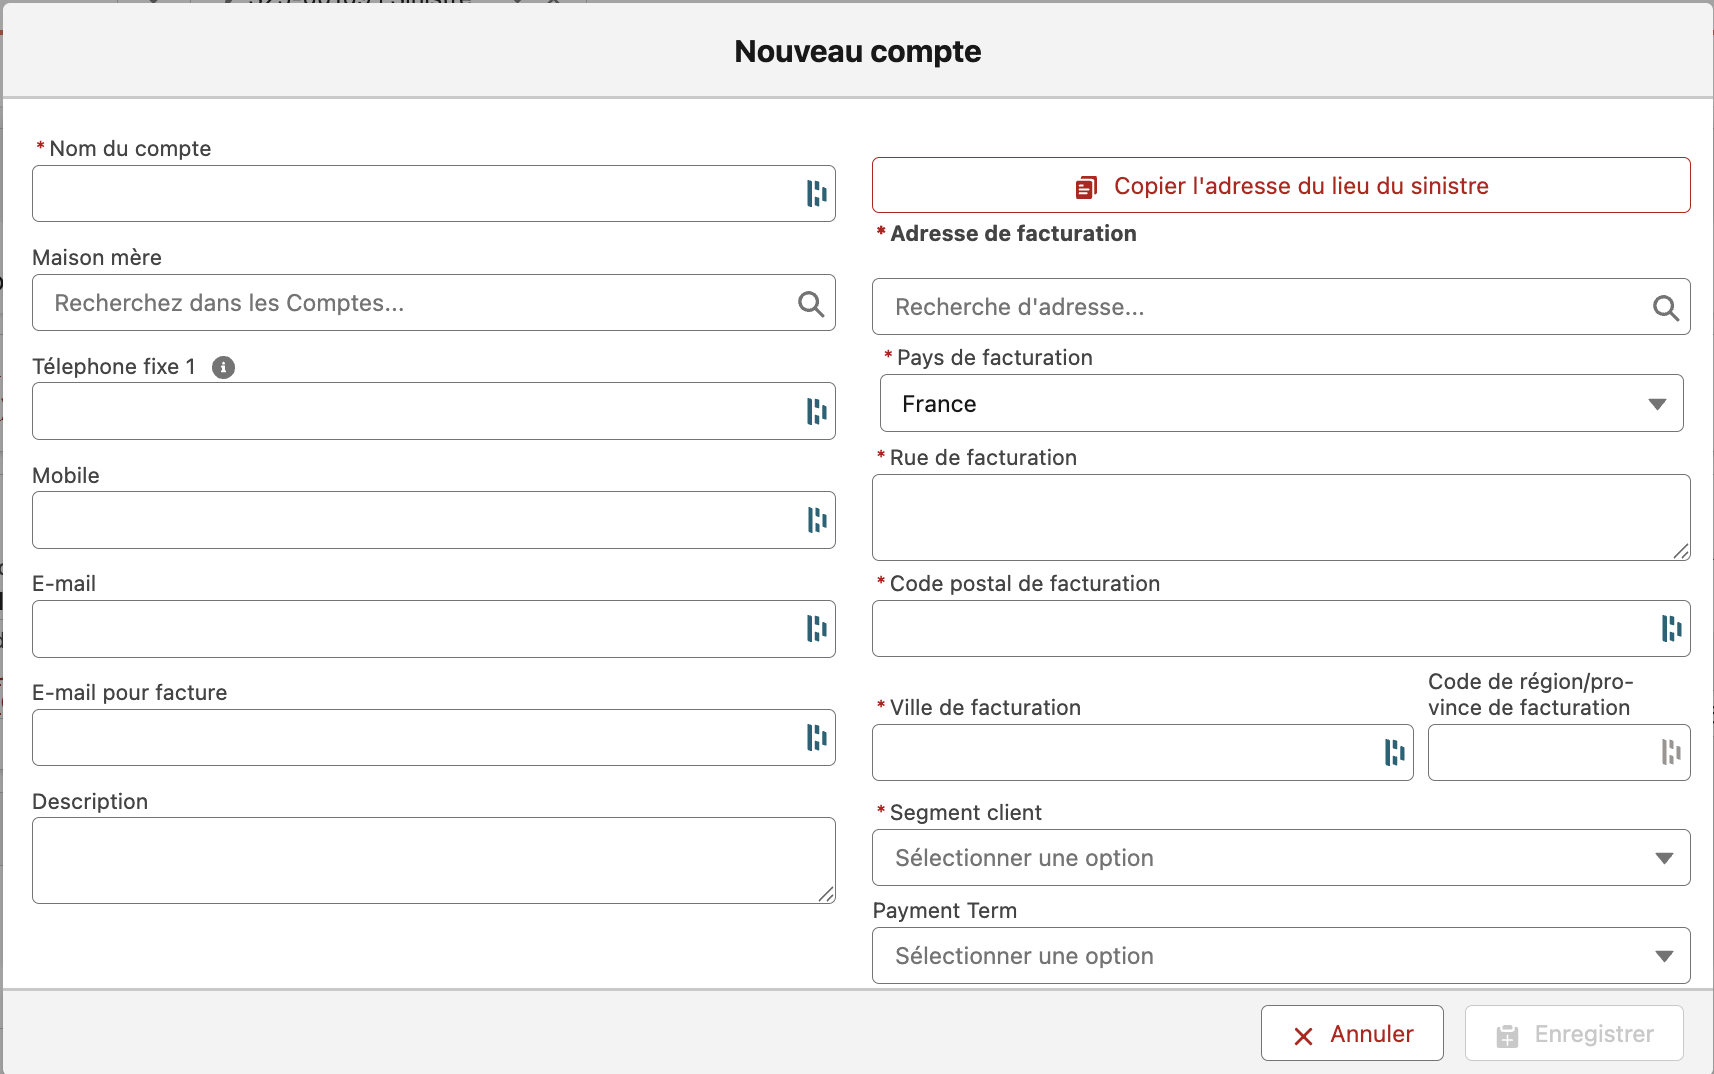Screen dimensions: 1714x1074
Task: Click the autofill icon in Ville de facturation field
Action: pos(1394,753)
